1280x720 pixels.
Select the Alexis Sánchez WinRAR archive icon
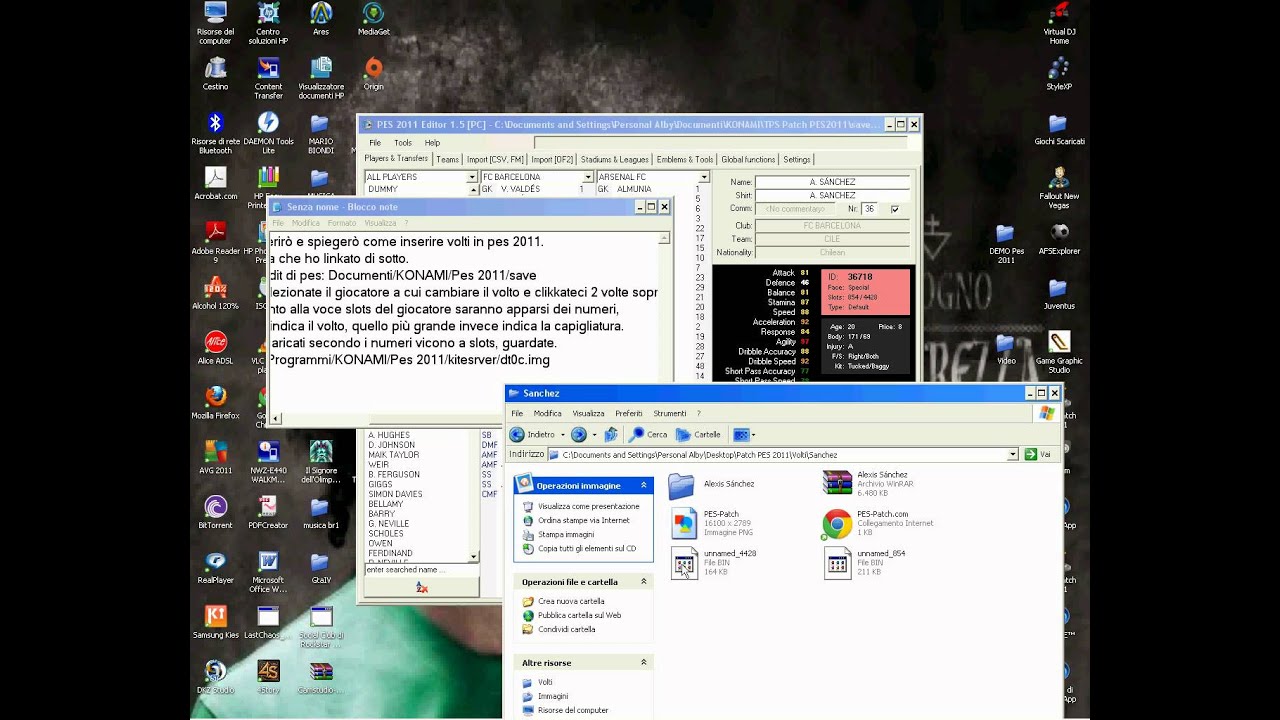click(x=837, y=483)
